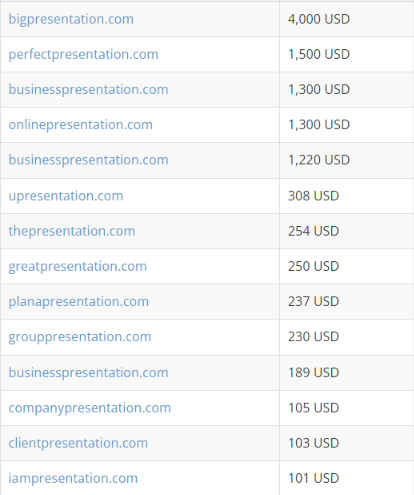This screenshot has width=414, height=495.
Task: Select the greatpresentation.com link
Action: pos(77,267)
